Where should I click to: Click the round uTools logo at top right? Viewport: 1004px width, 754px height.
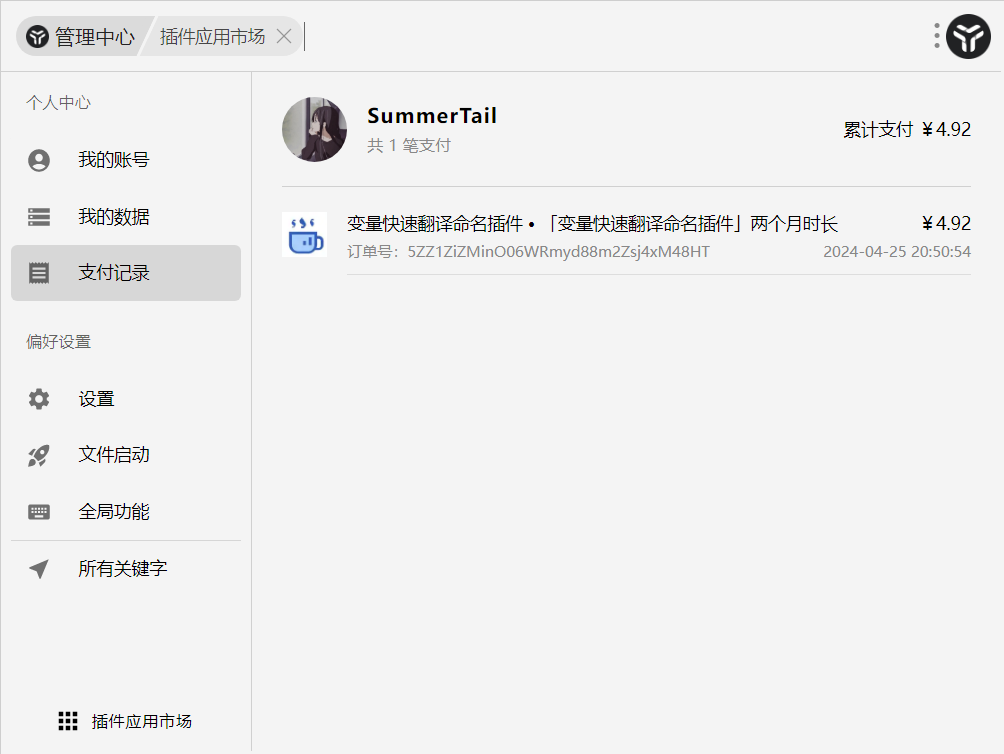[968, 36]
